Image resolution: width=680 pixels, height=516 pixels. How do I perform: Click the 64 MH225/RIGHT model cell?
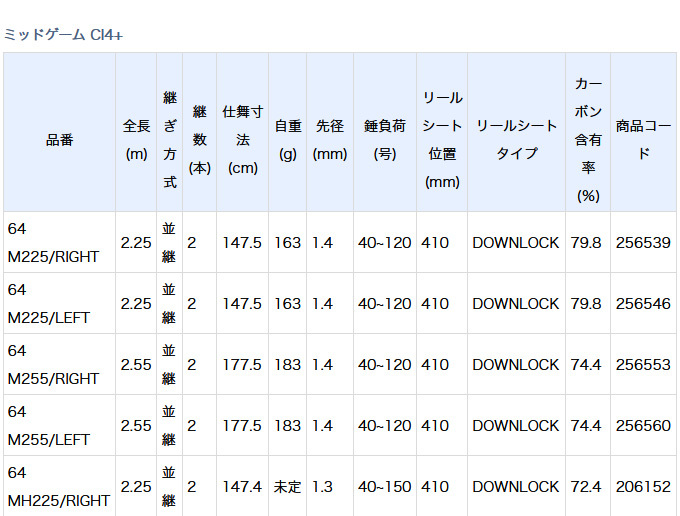[58, 487]
